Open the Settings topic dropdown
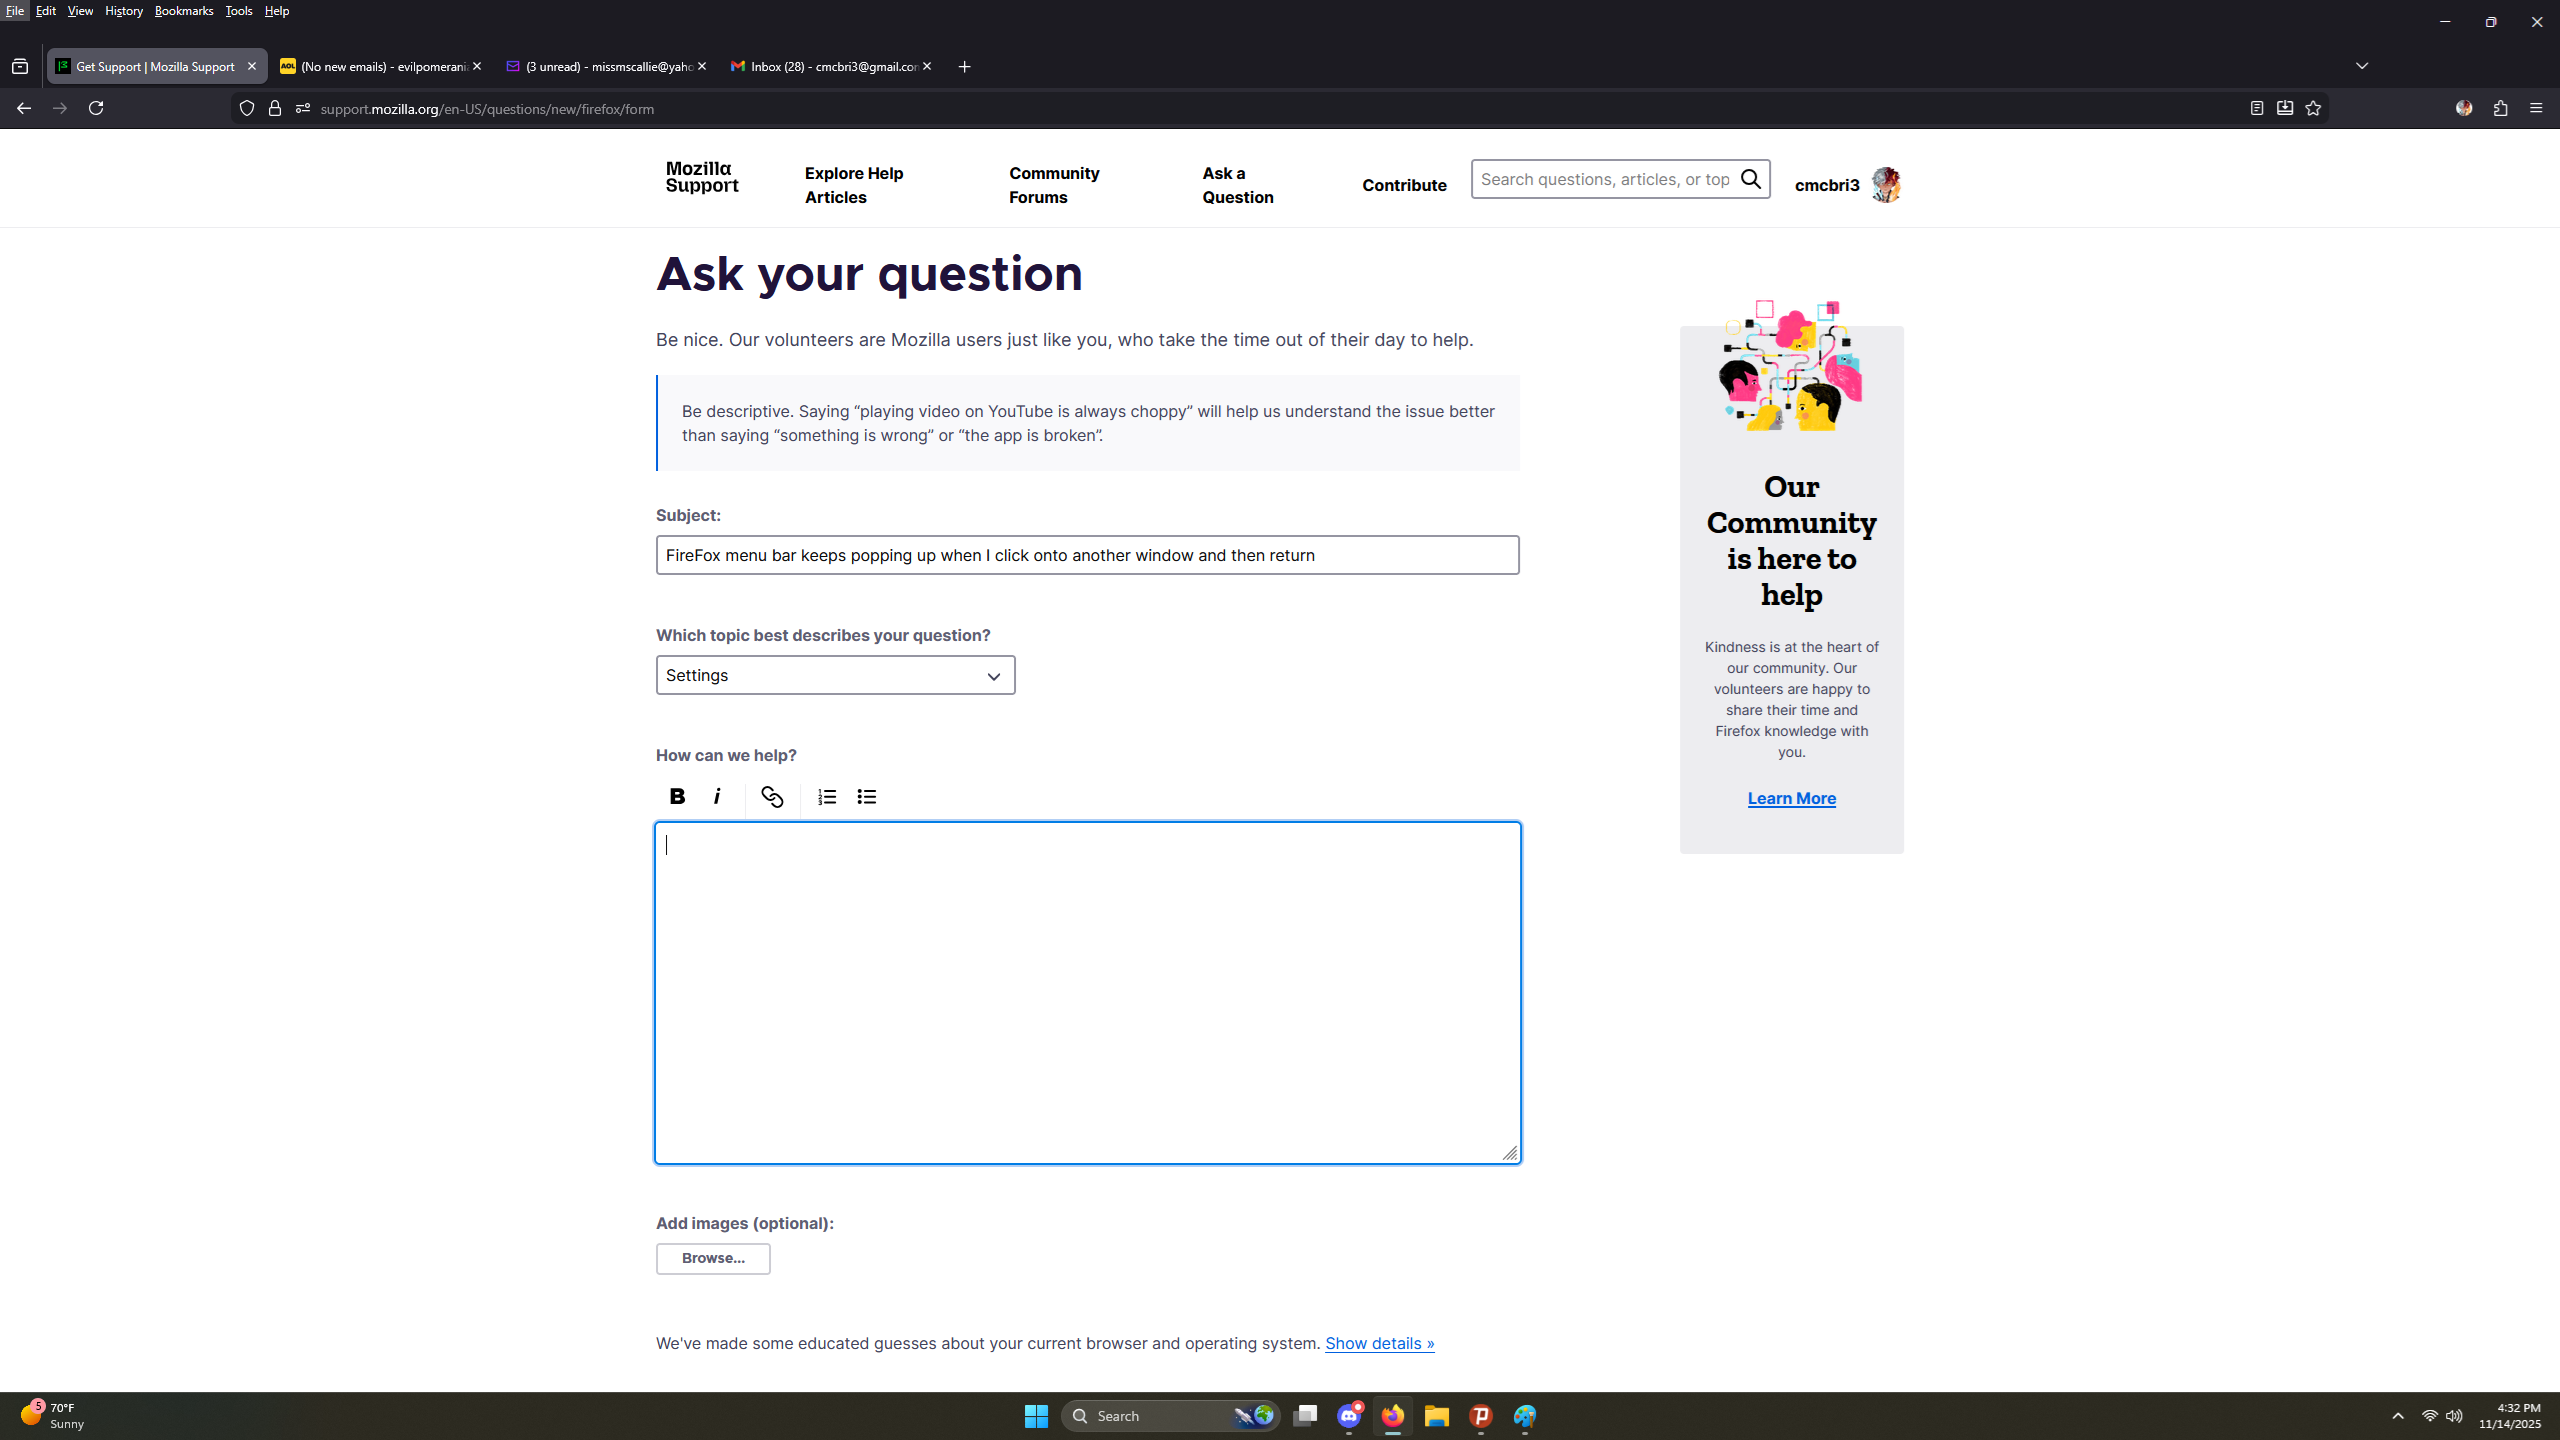 [x=835, y=675]
